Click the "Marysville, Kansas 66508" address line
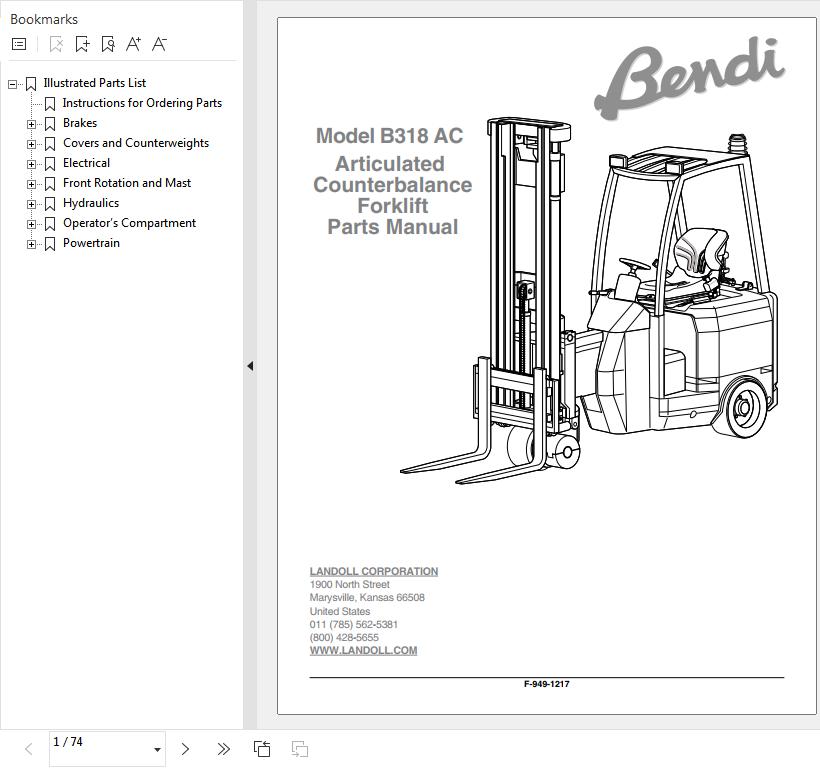The image size is (820, 769). (x=367, y=597)
